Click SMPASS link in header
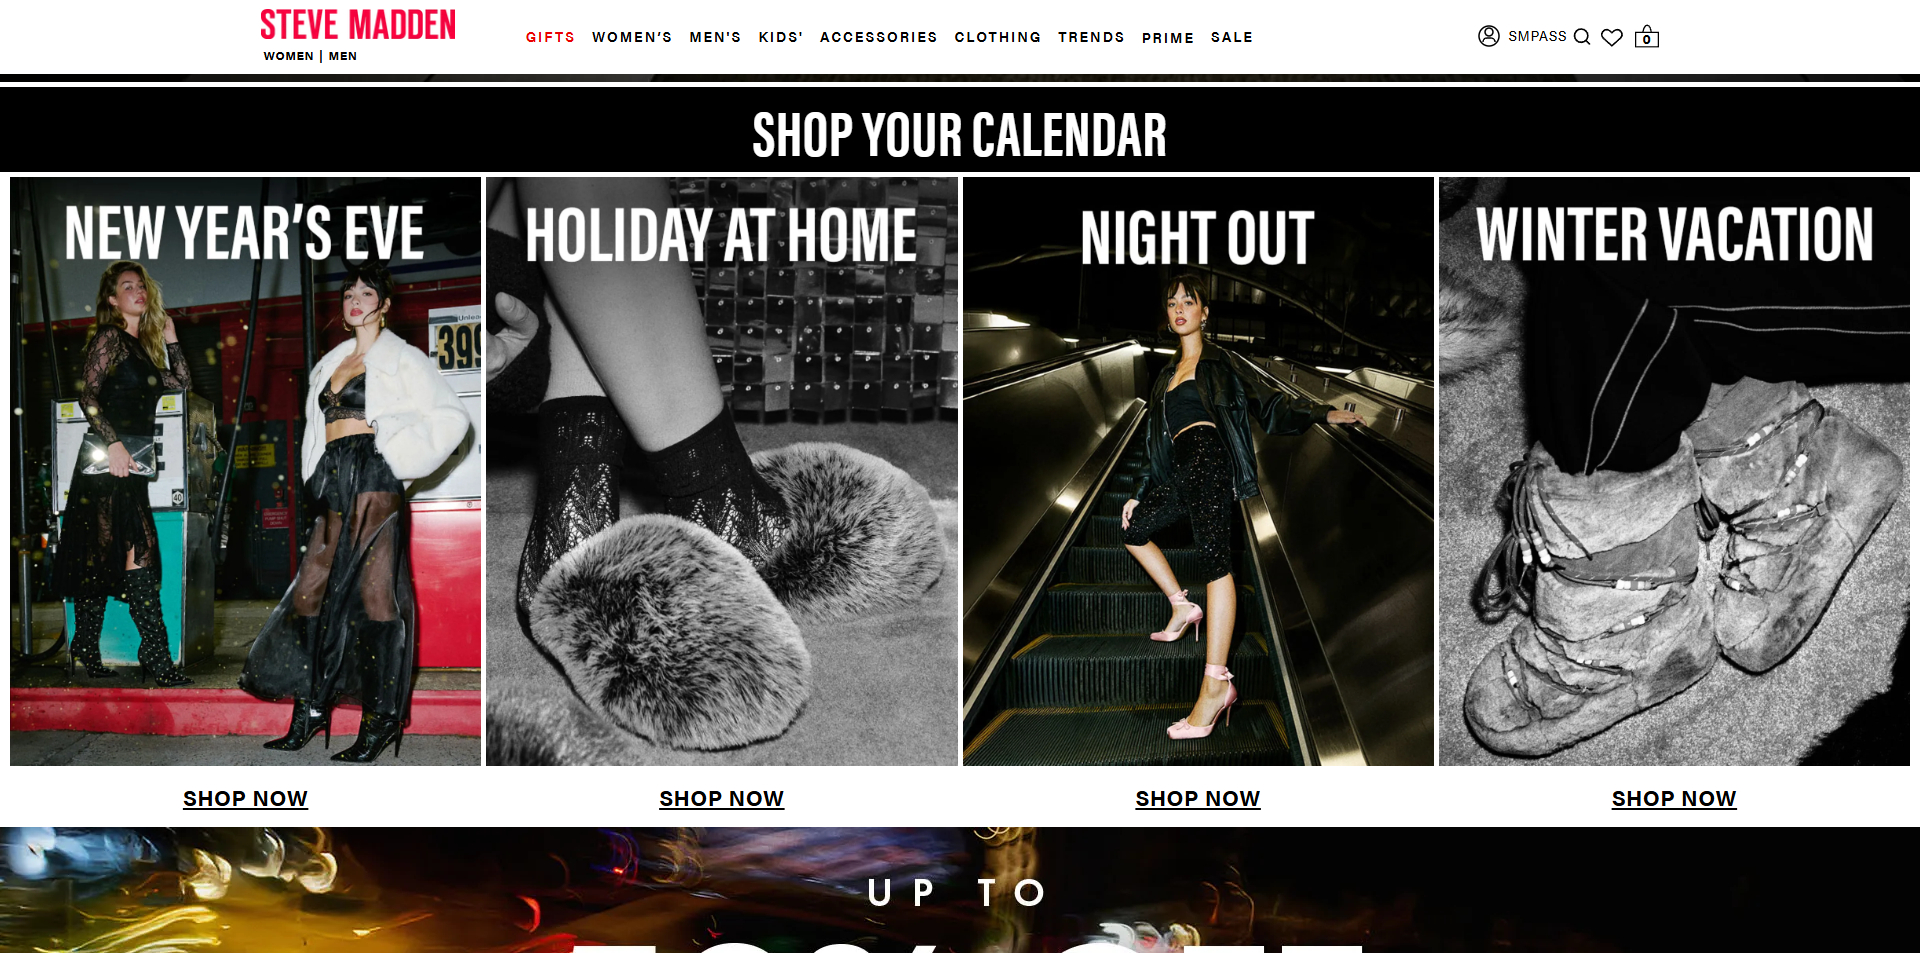1920x953 pixels. [1537, 36]
